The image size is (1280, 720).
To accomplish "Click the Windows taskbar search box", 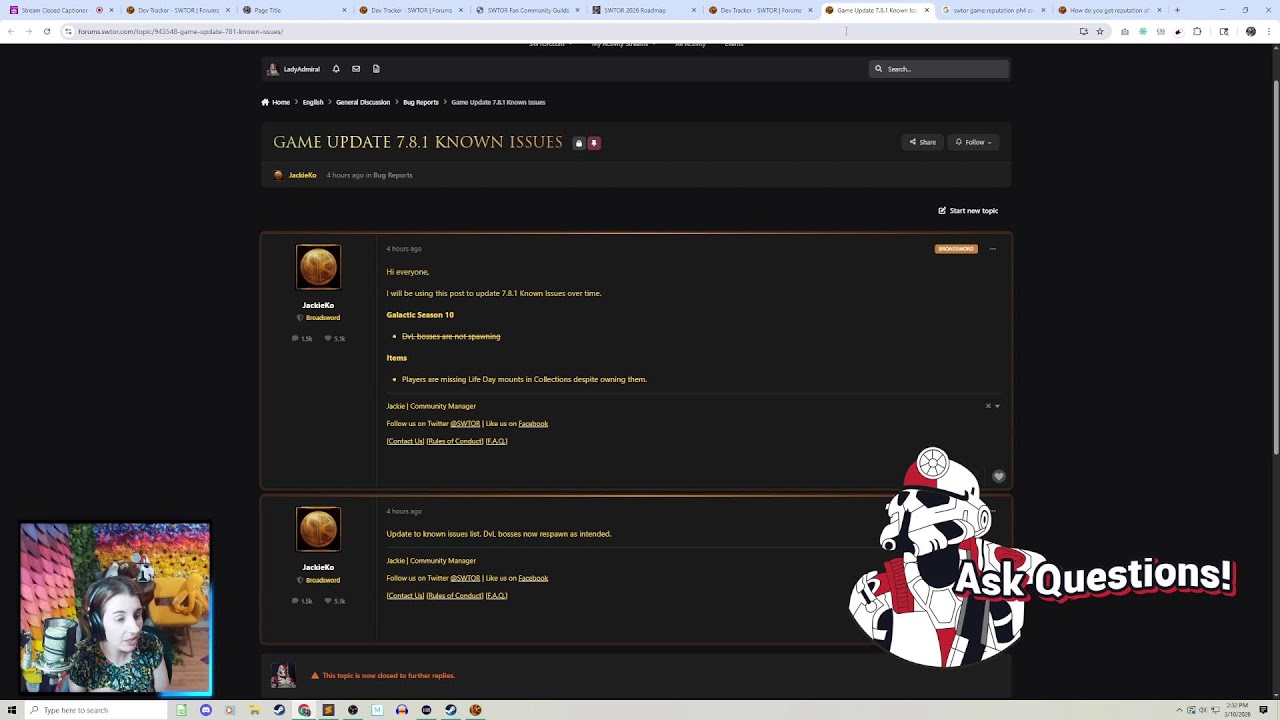I will [x=96, y=710].
